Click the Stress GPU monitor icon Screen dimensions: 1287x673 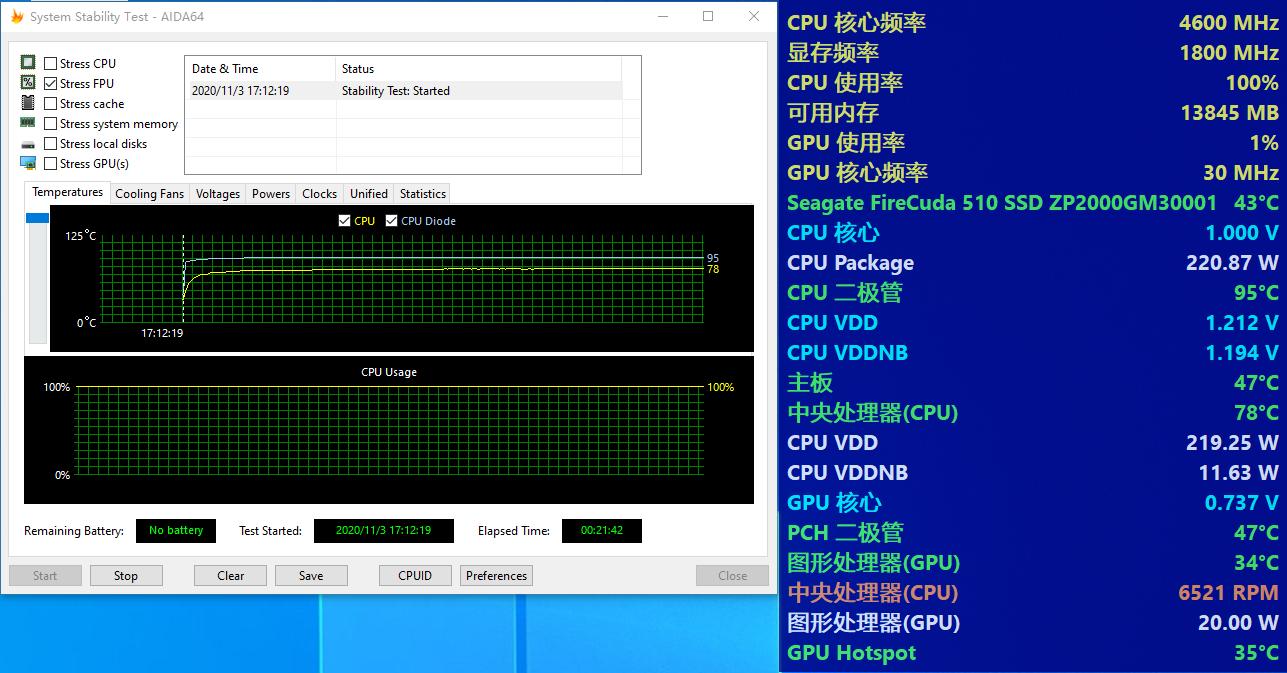pos(28,164)
